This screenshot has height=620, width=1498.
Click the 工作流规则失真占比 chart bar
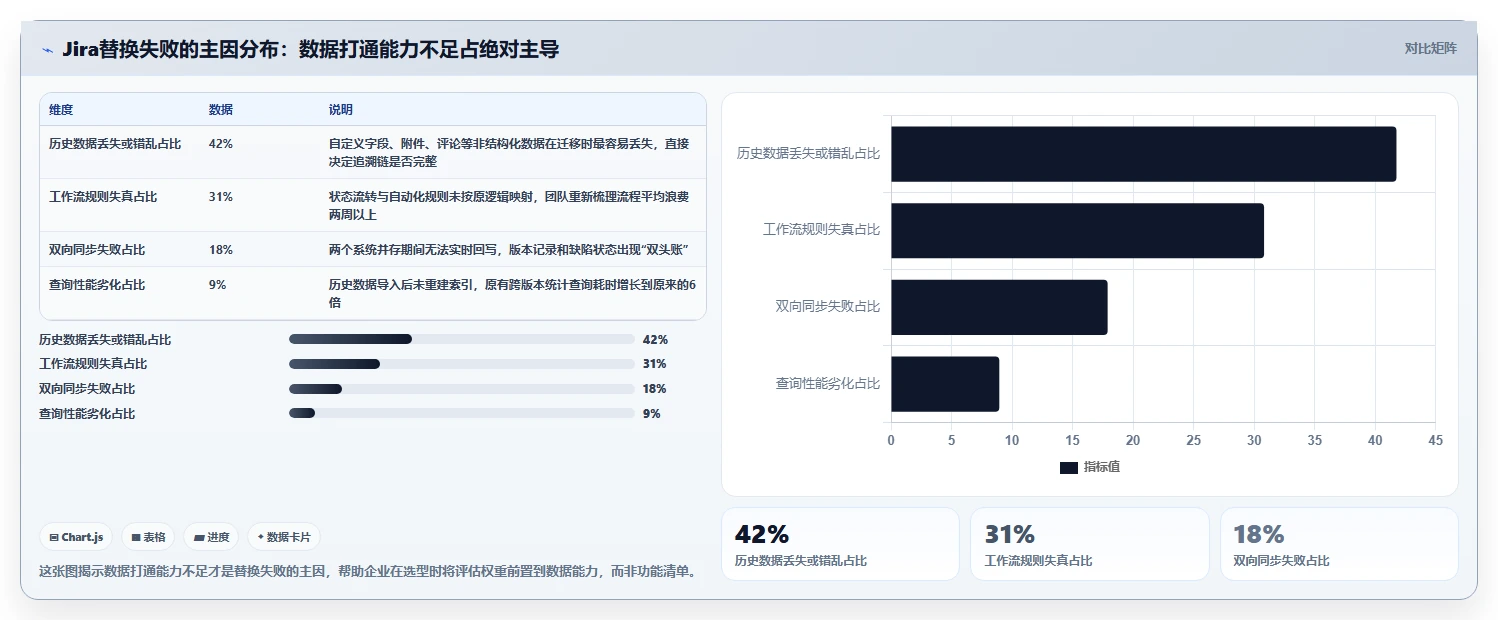pyautogui.click(x=1077, y=231)
